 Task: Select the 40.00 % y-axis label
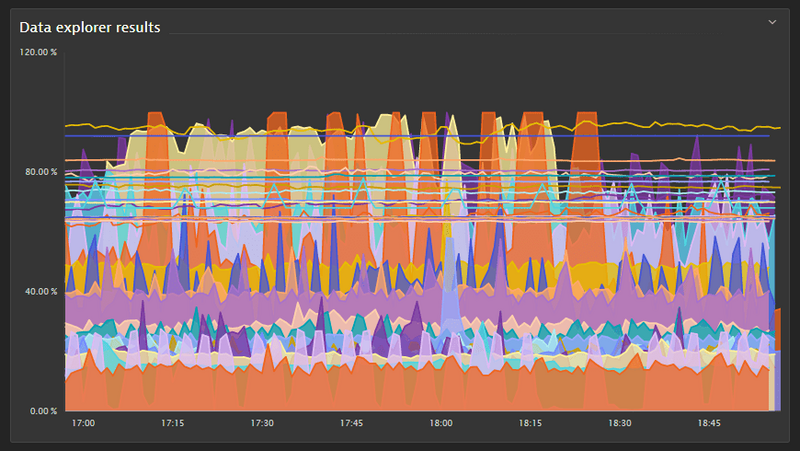(41, 292)
